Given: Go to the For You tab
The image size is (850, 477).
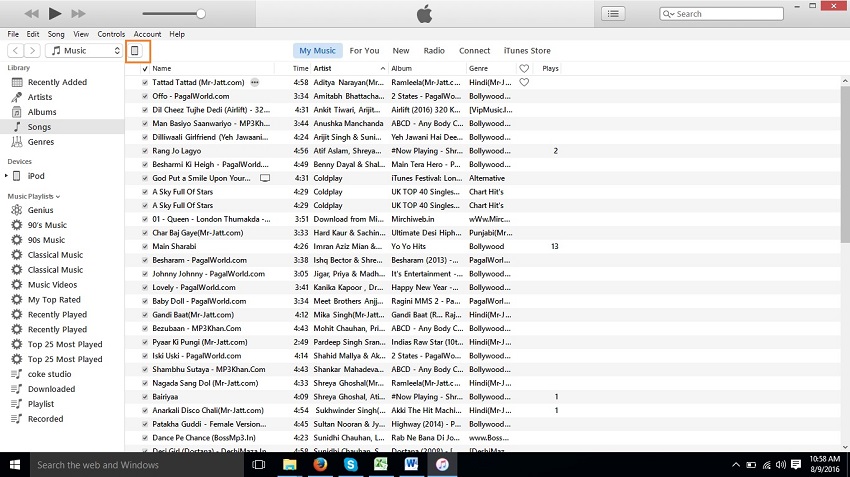Looking at the screenshot, I should point(364,50).
